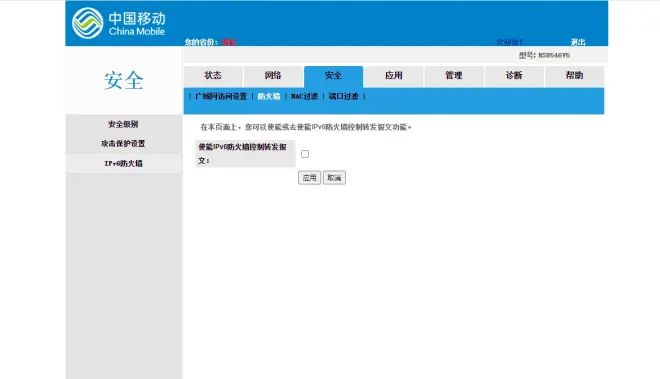Open the 应用 tab

(x=394, y=76)
